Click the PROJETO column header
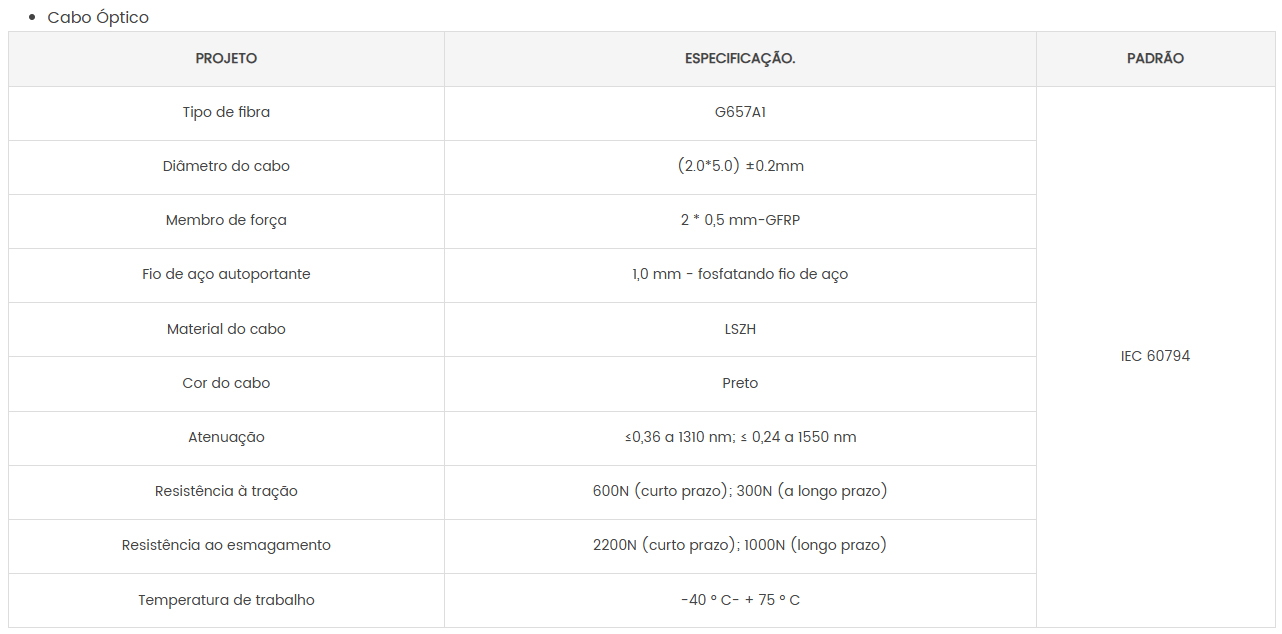 point(226,59)
